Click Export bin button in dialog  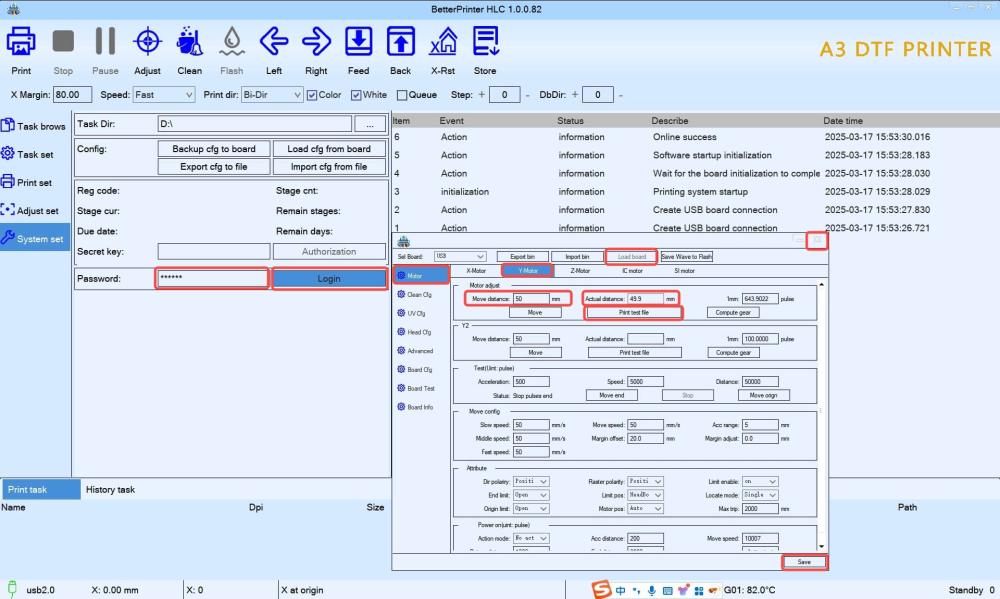[522, 256]
